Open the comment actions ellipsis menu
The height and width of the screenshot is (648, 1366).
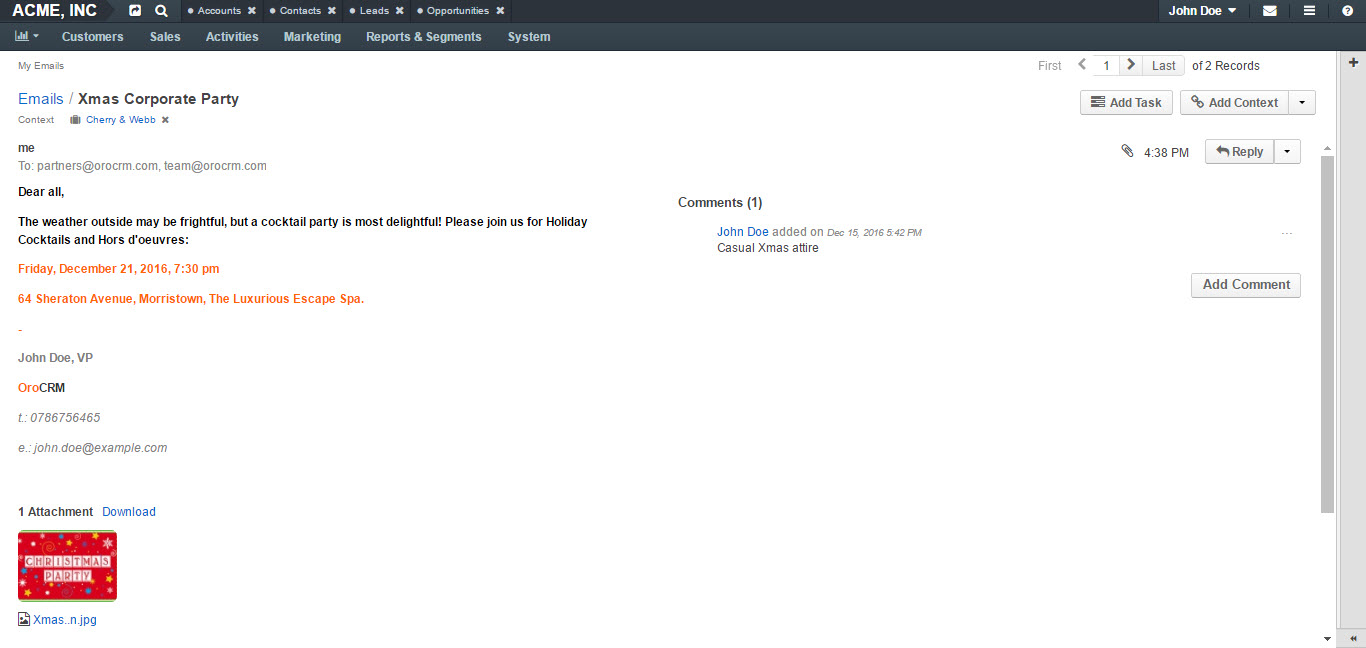pos(1287,234)
